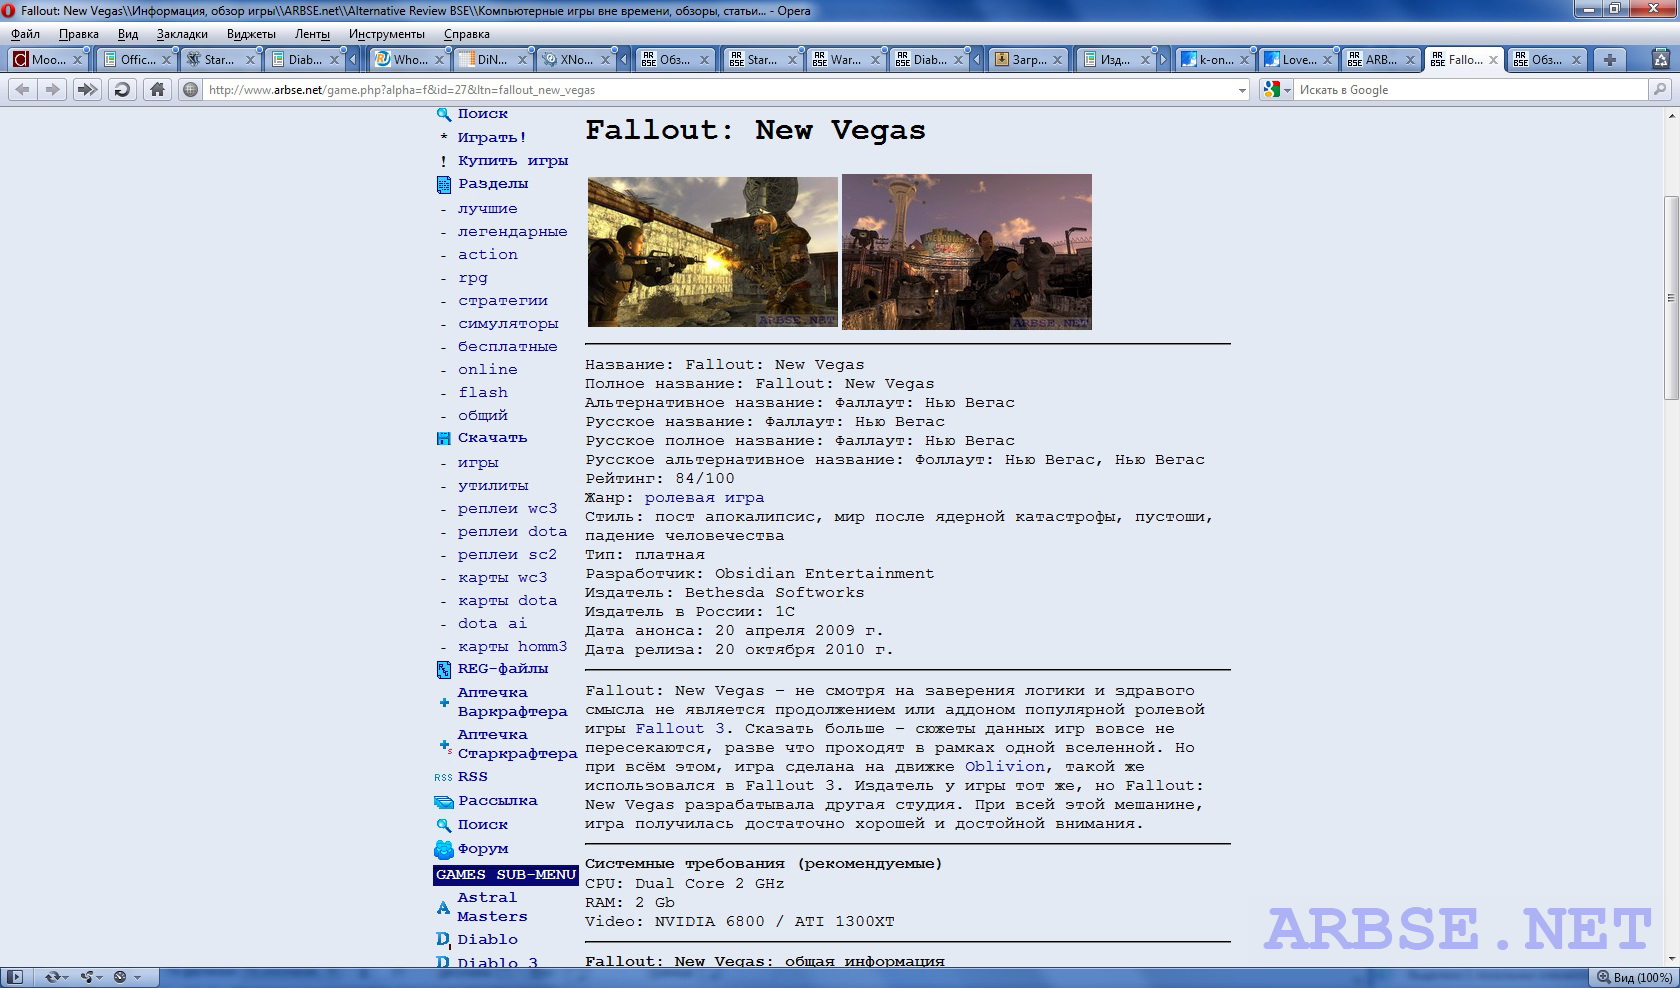Click the 'Искать в Google' search field
This screenshot has width=1680, height=988.
click(1470, 90)
